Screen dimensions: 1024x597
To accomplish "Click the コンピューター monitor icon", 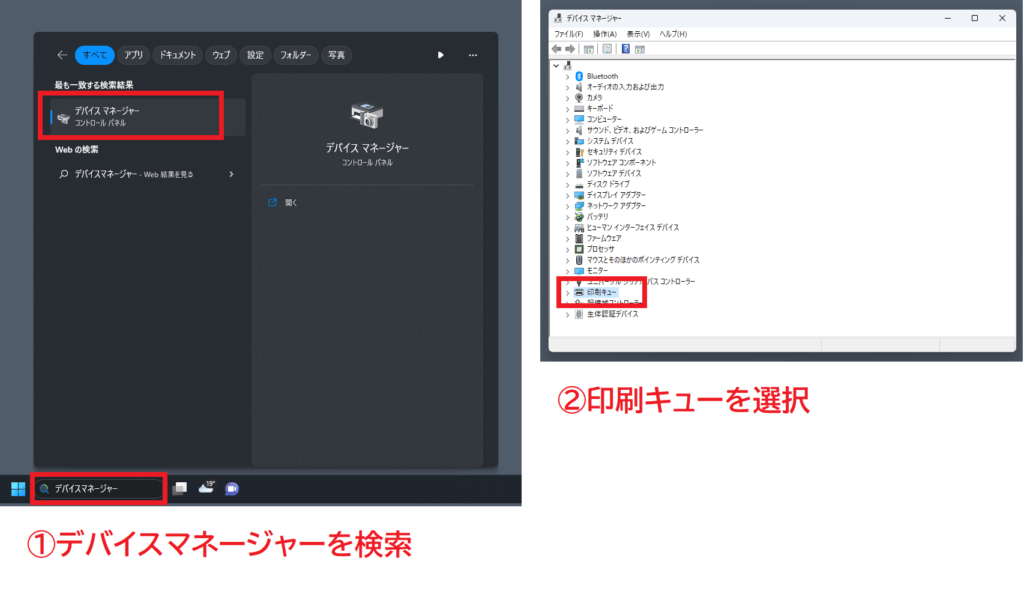I will pyautogui.click(x=579, y=120).
